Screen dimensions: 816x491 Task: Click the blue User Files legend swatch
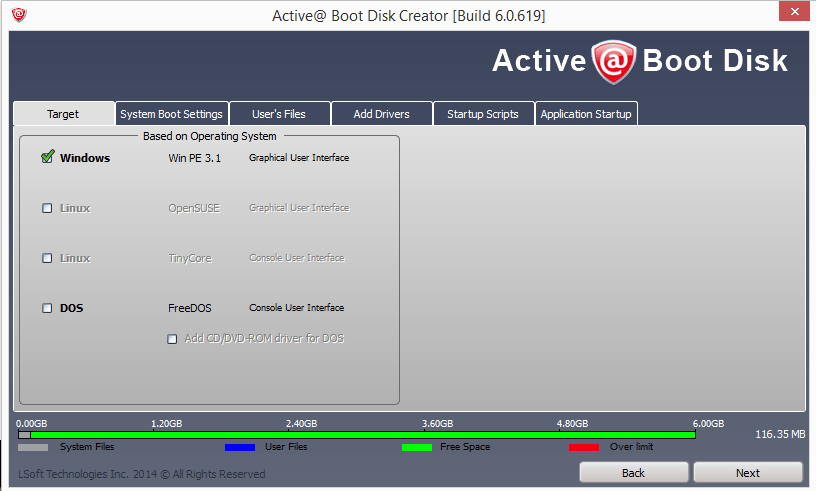click(x=240, y=447)
